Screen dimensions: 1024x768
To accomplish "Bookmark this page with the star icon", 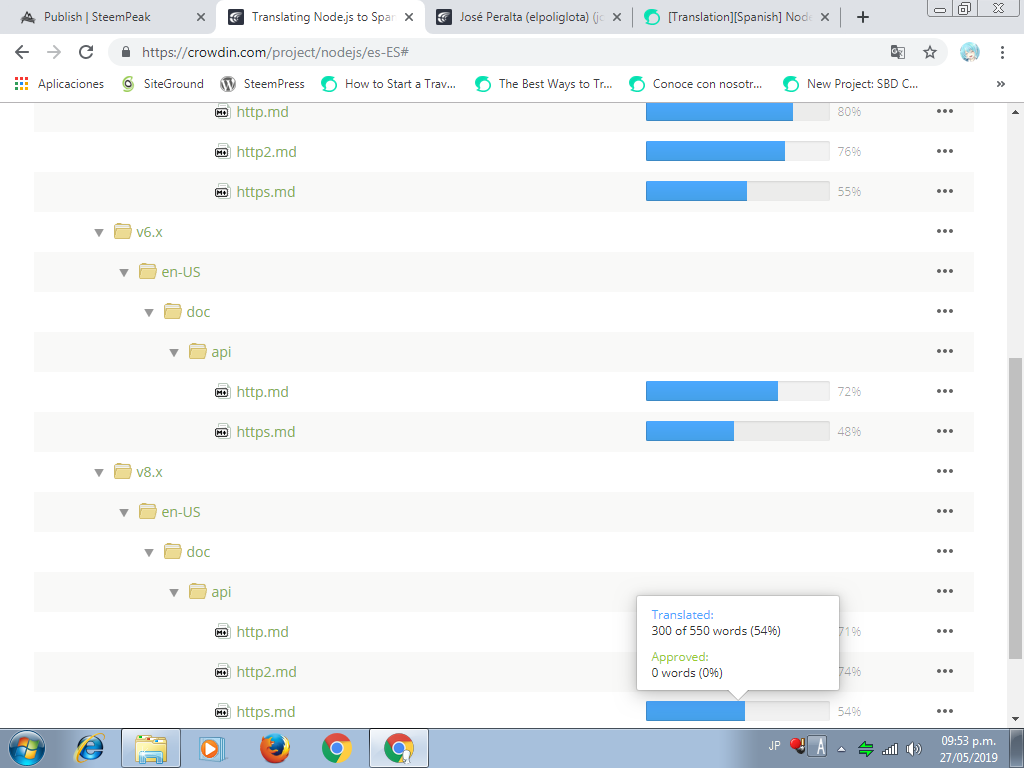I will tap(929, 52).
